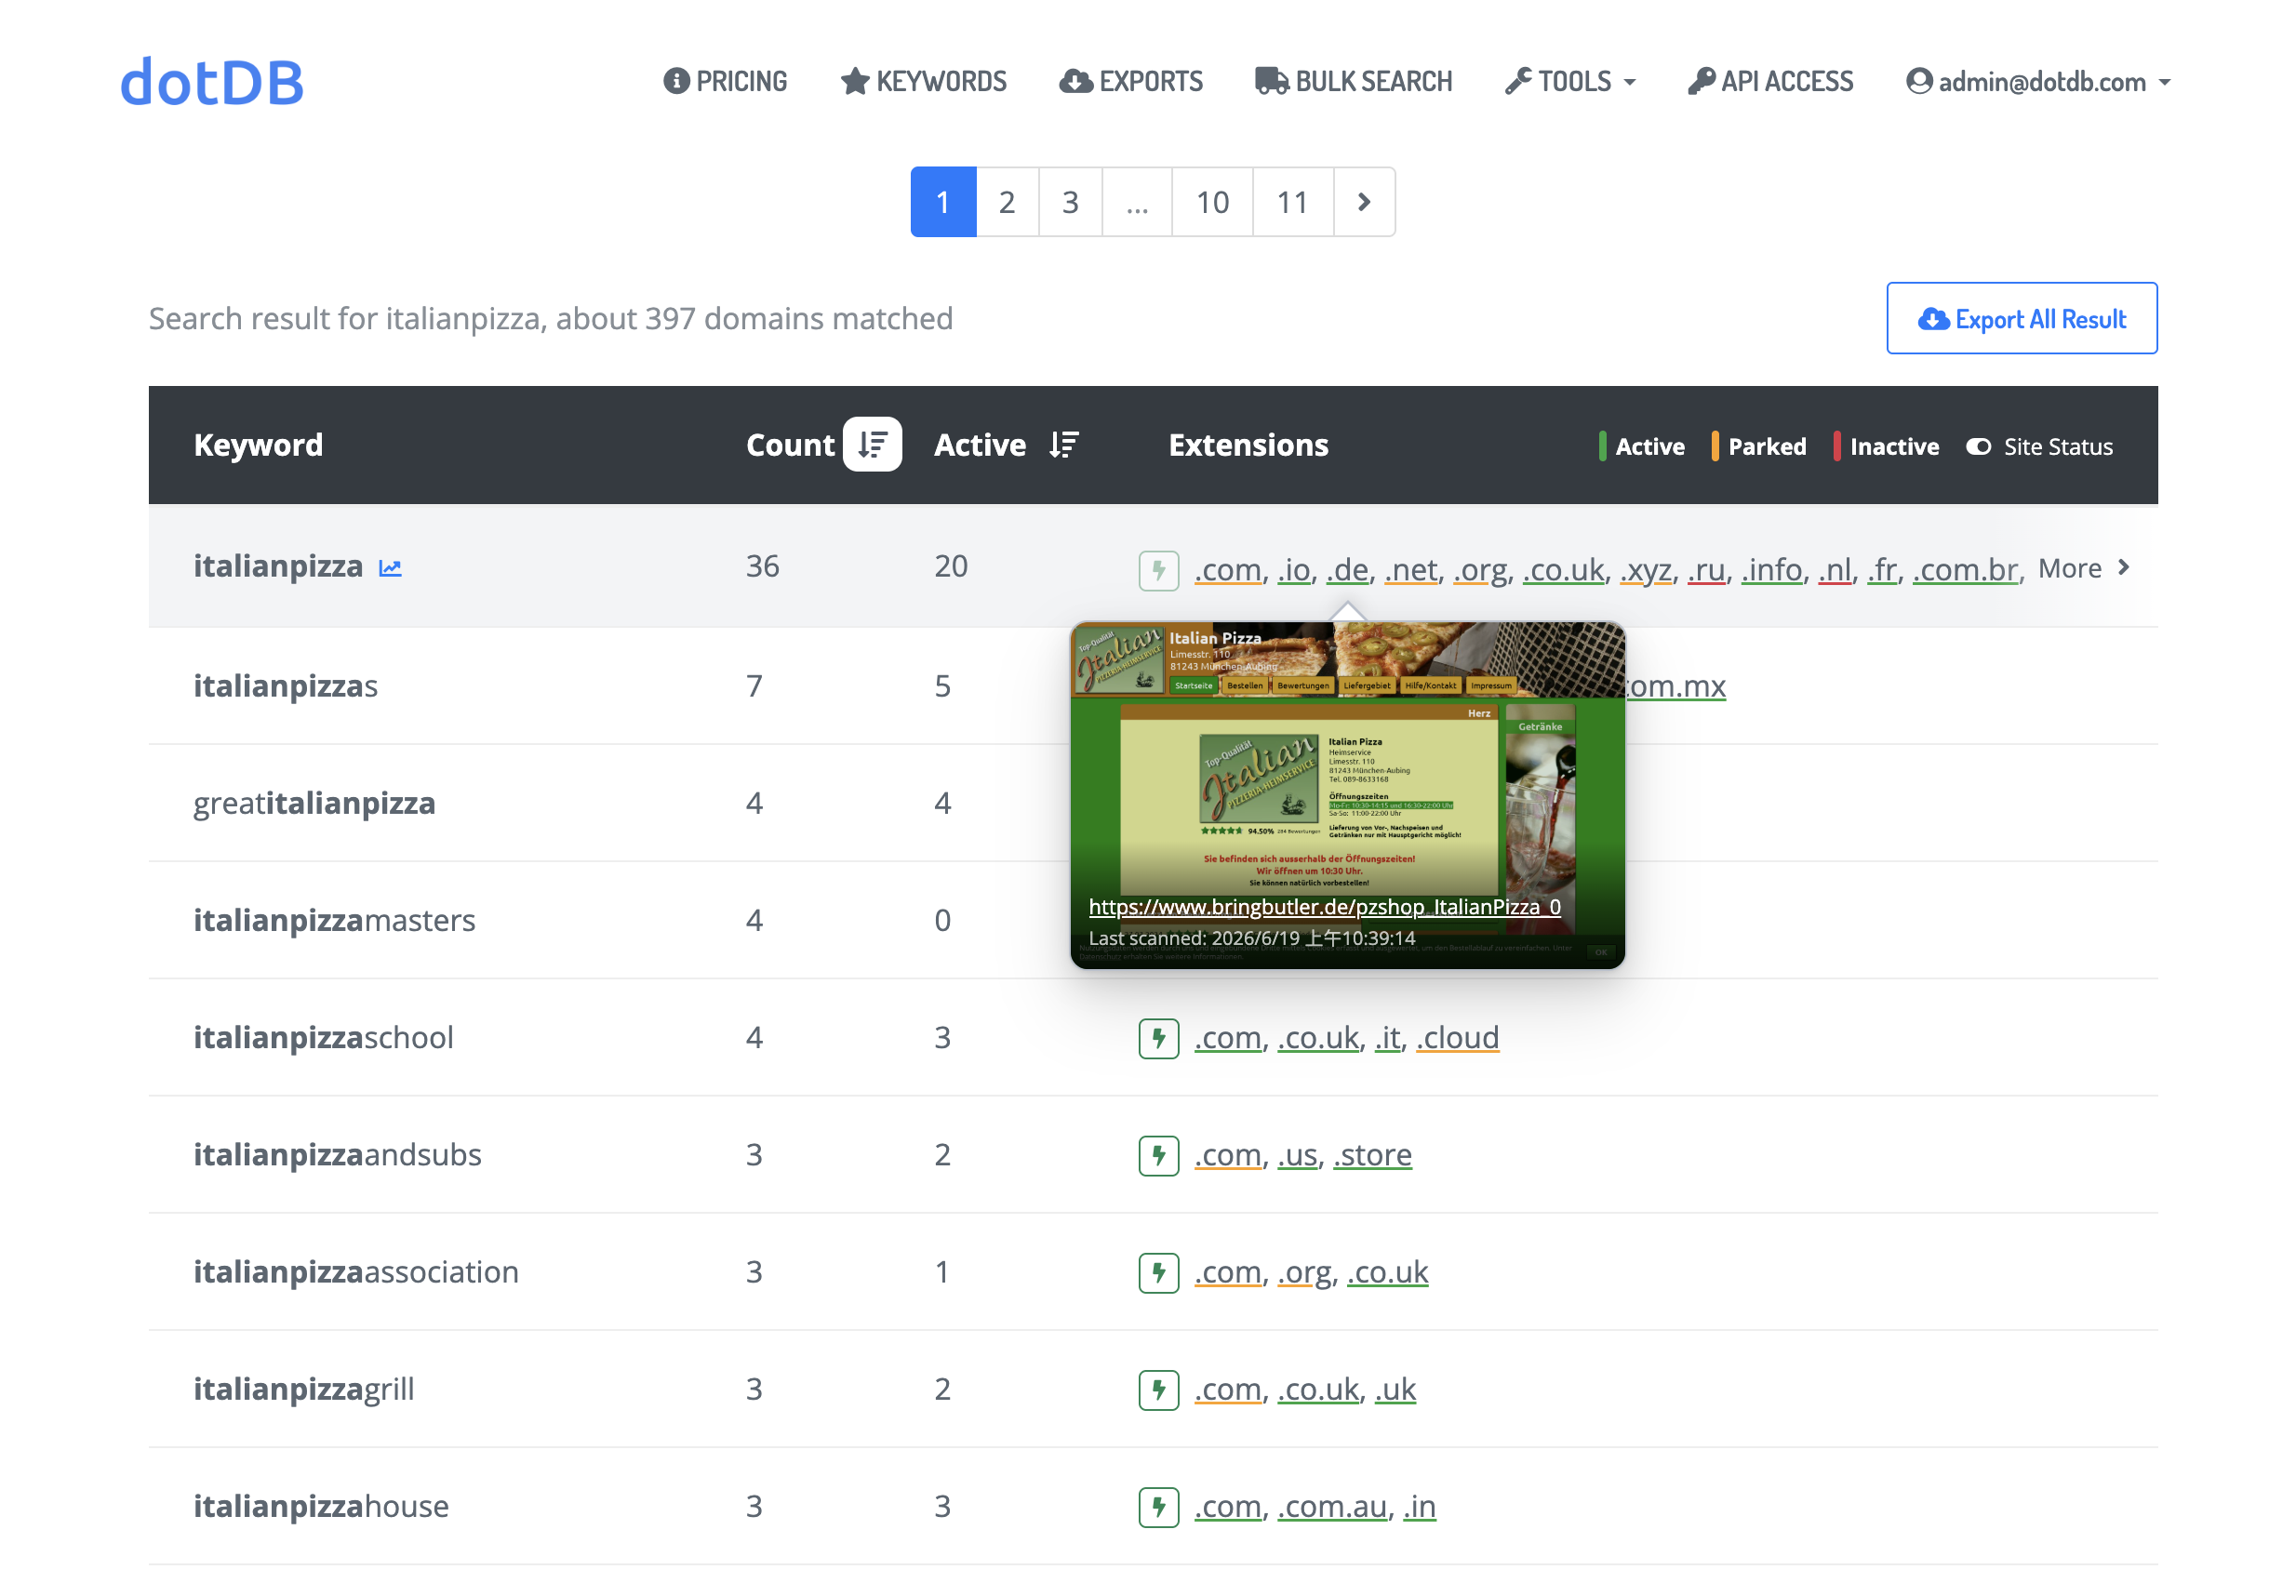The width and height of the screenshot is (2296, 1596).
Task: Click the italianpizzahouse lightning icon
Action: click(x=1158, y=1507)
